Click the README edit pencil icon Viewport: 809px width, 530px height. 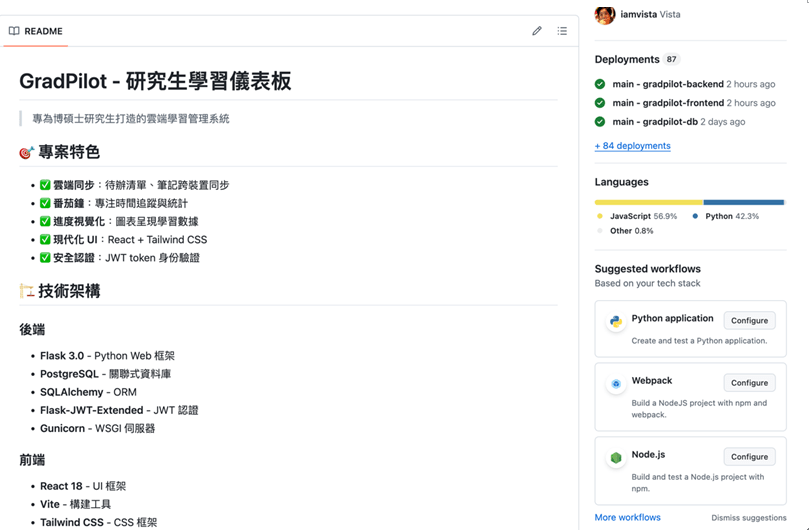pos(537,31)
